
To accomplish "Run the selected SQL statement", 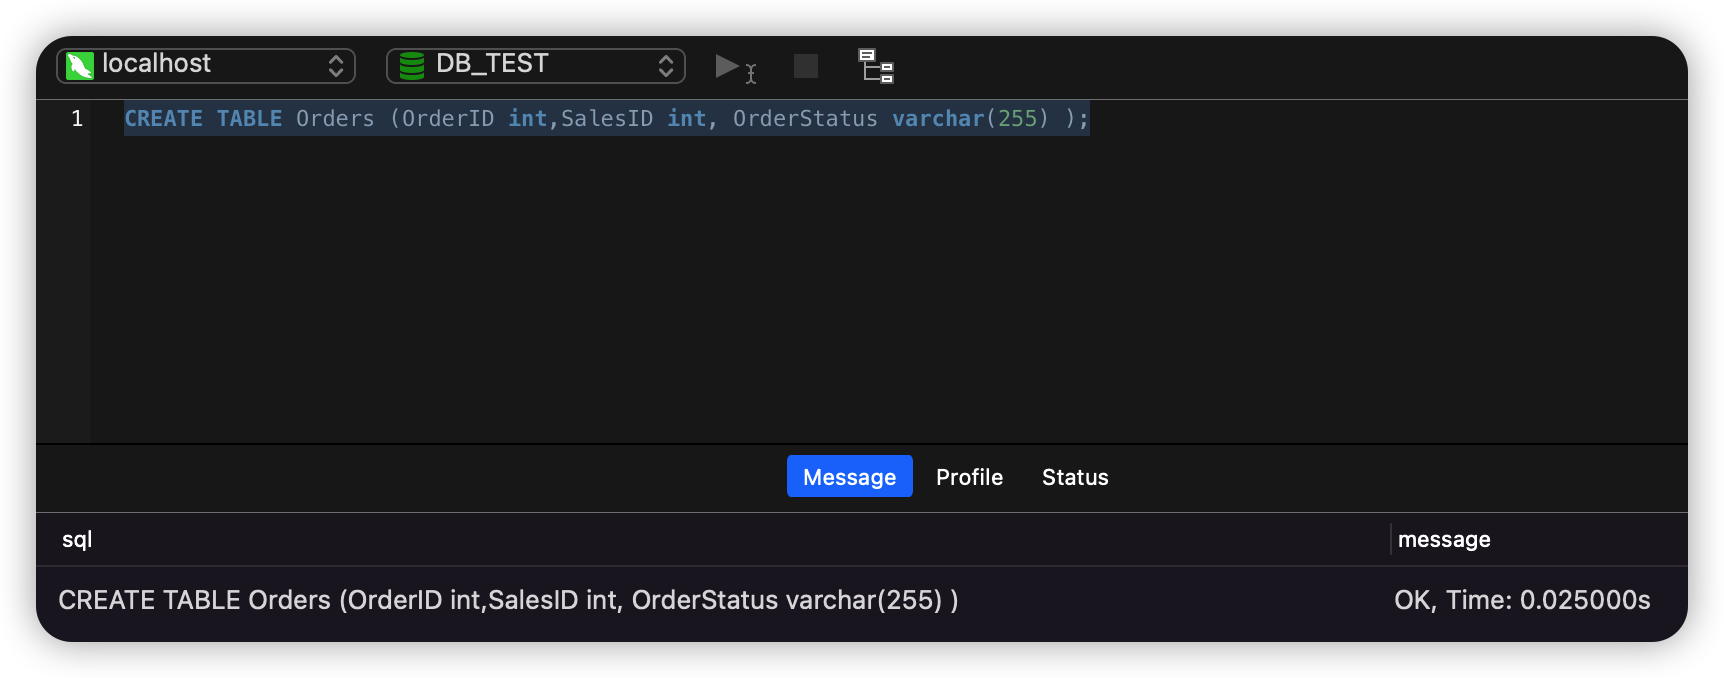I will pos(736,68).
